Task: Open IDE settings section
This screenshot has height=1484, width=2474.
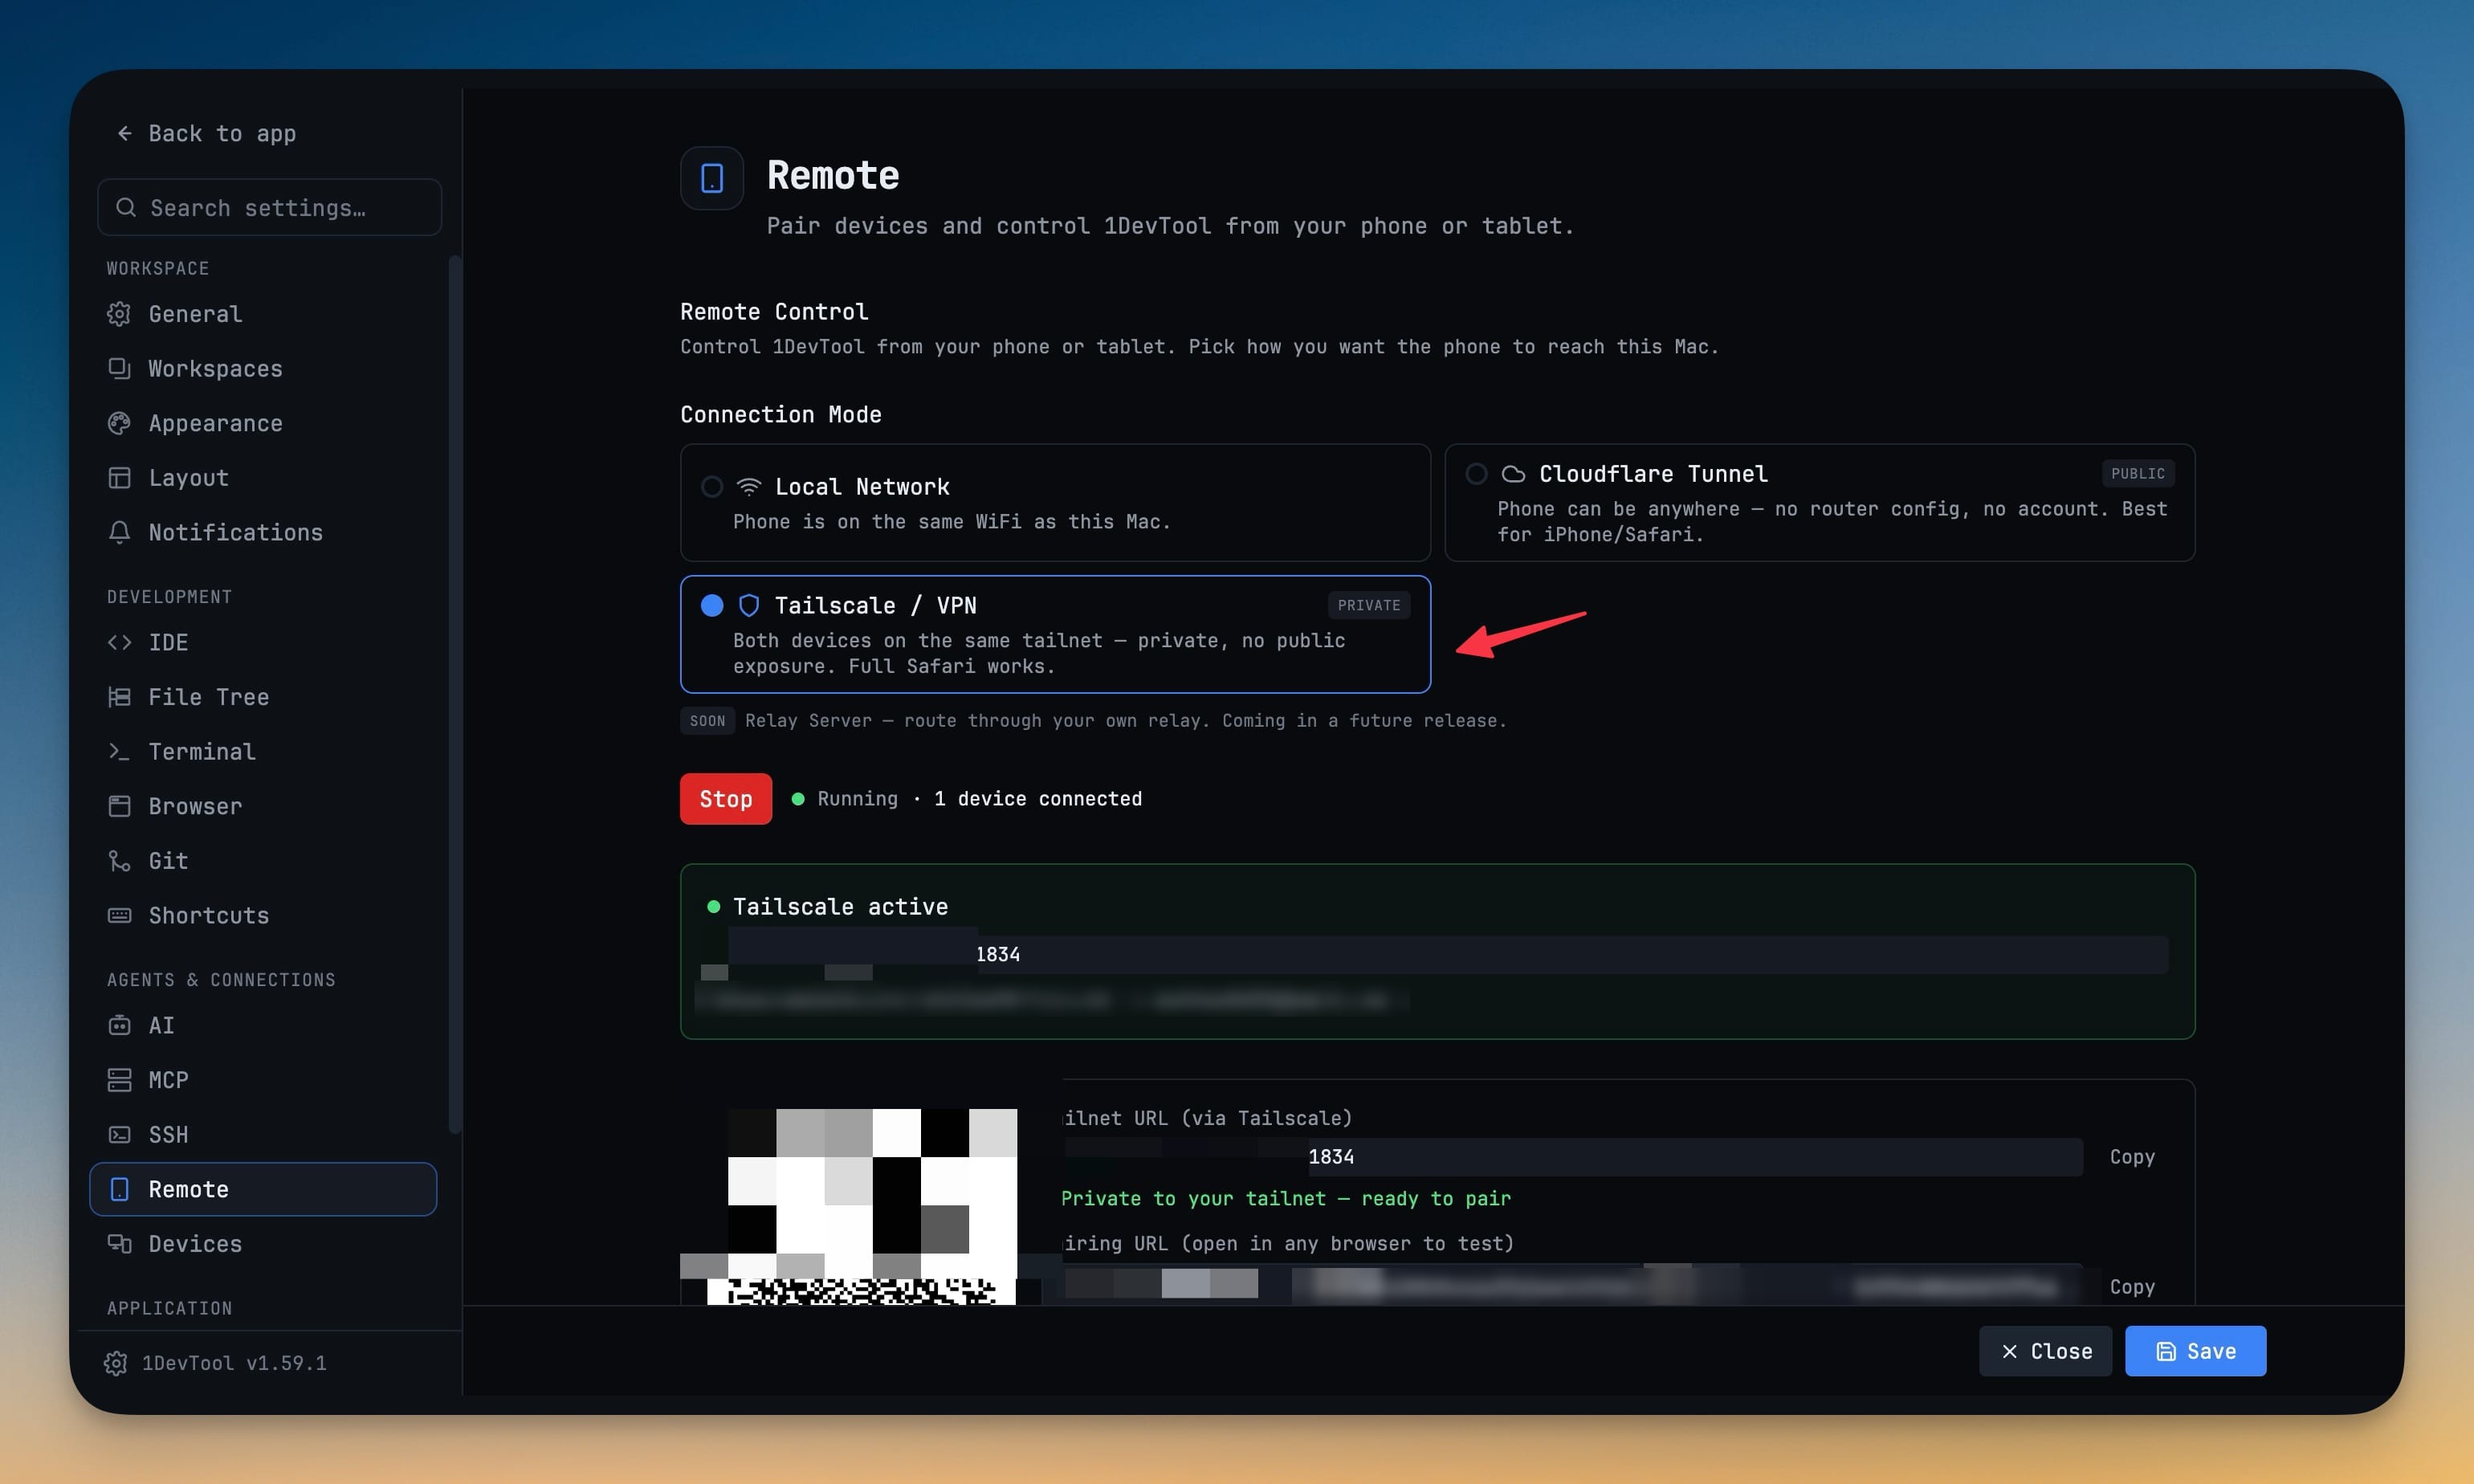Action: (x=263, y=642)
